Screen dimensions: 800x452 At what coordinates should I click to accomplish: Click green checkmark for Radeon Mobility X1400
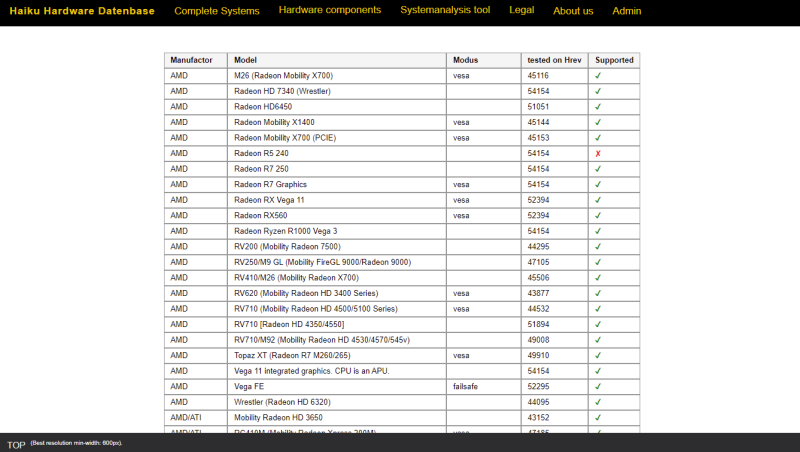[598, 122]
